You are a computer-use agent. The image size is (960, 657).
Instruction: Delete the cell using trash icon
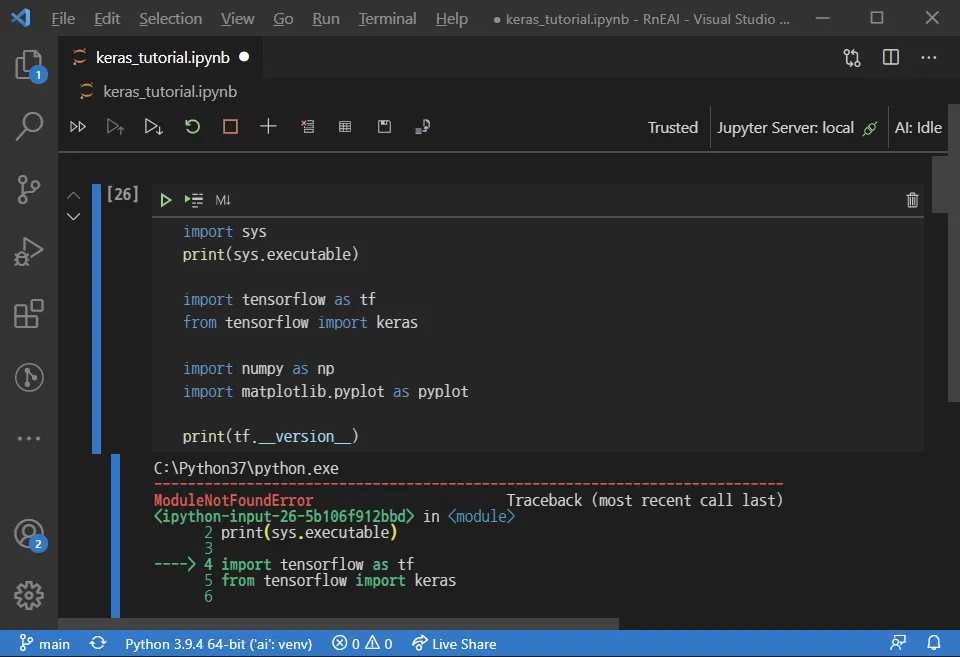point(912,200)
